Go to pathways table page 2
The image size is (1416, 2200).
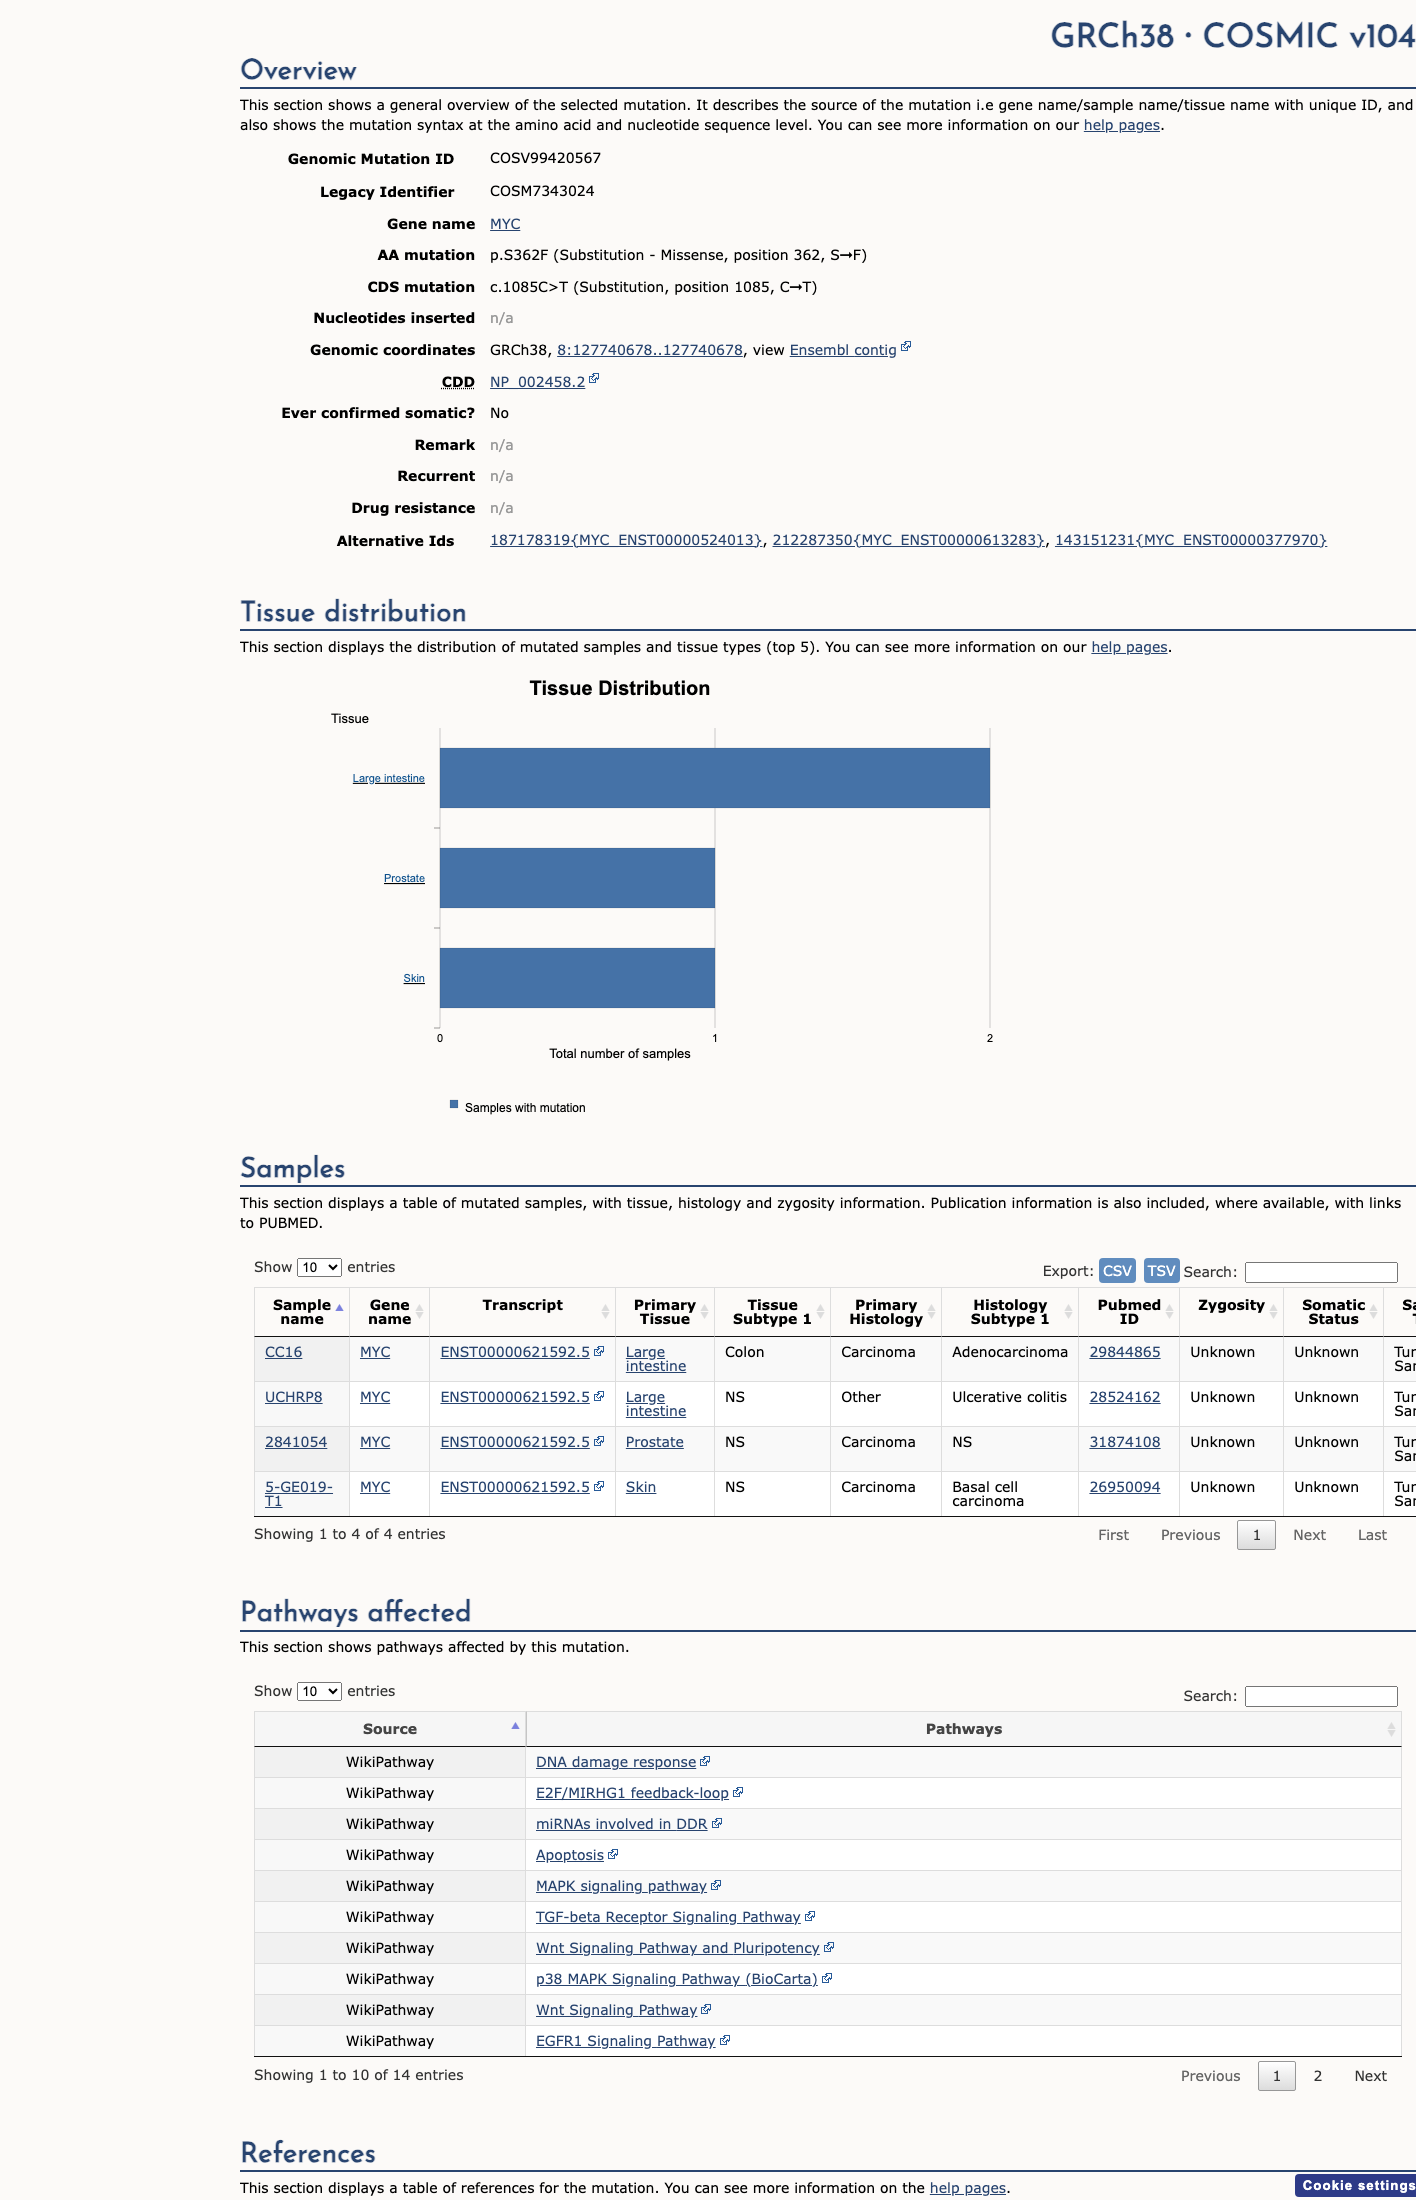(1317, 2076)
